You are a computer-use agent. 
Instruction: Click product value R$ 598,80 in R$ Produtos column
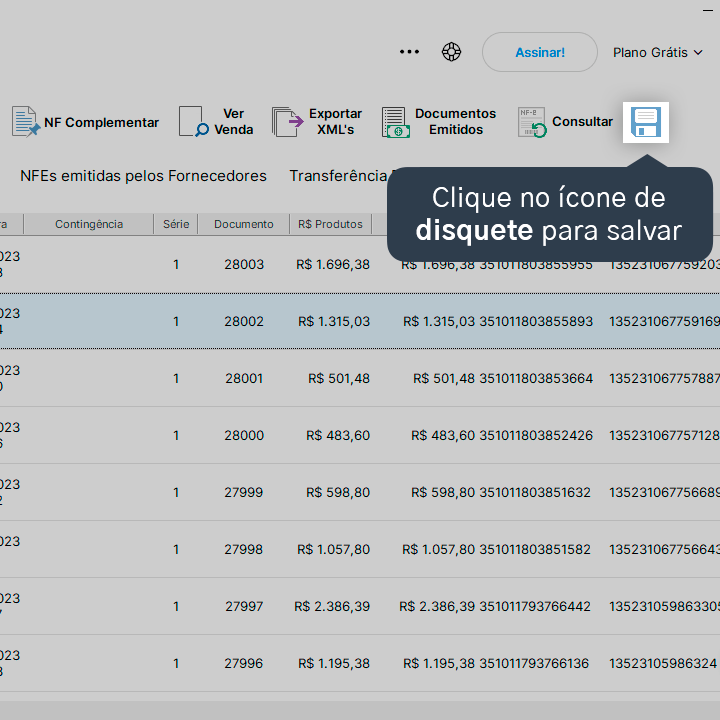click(x=338, y=492)
